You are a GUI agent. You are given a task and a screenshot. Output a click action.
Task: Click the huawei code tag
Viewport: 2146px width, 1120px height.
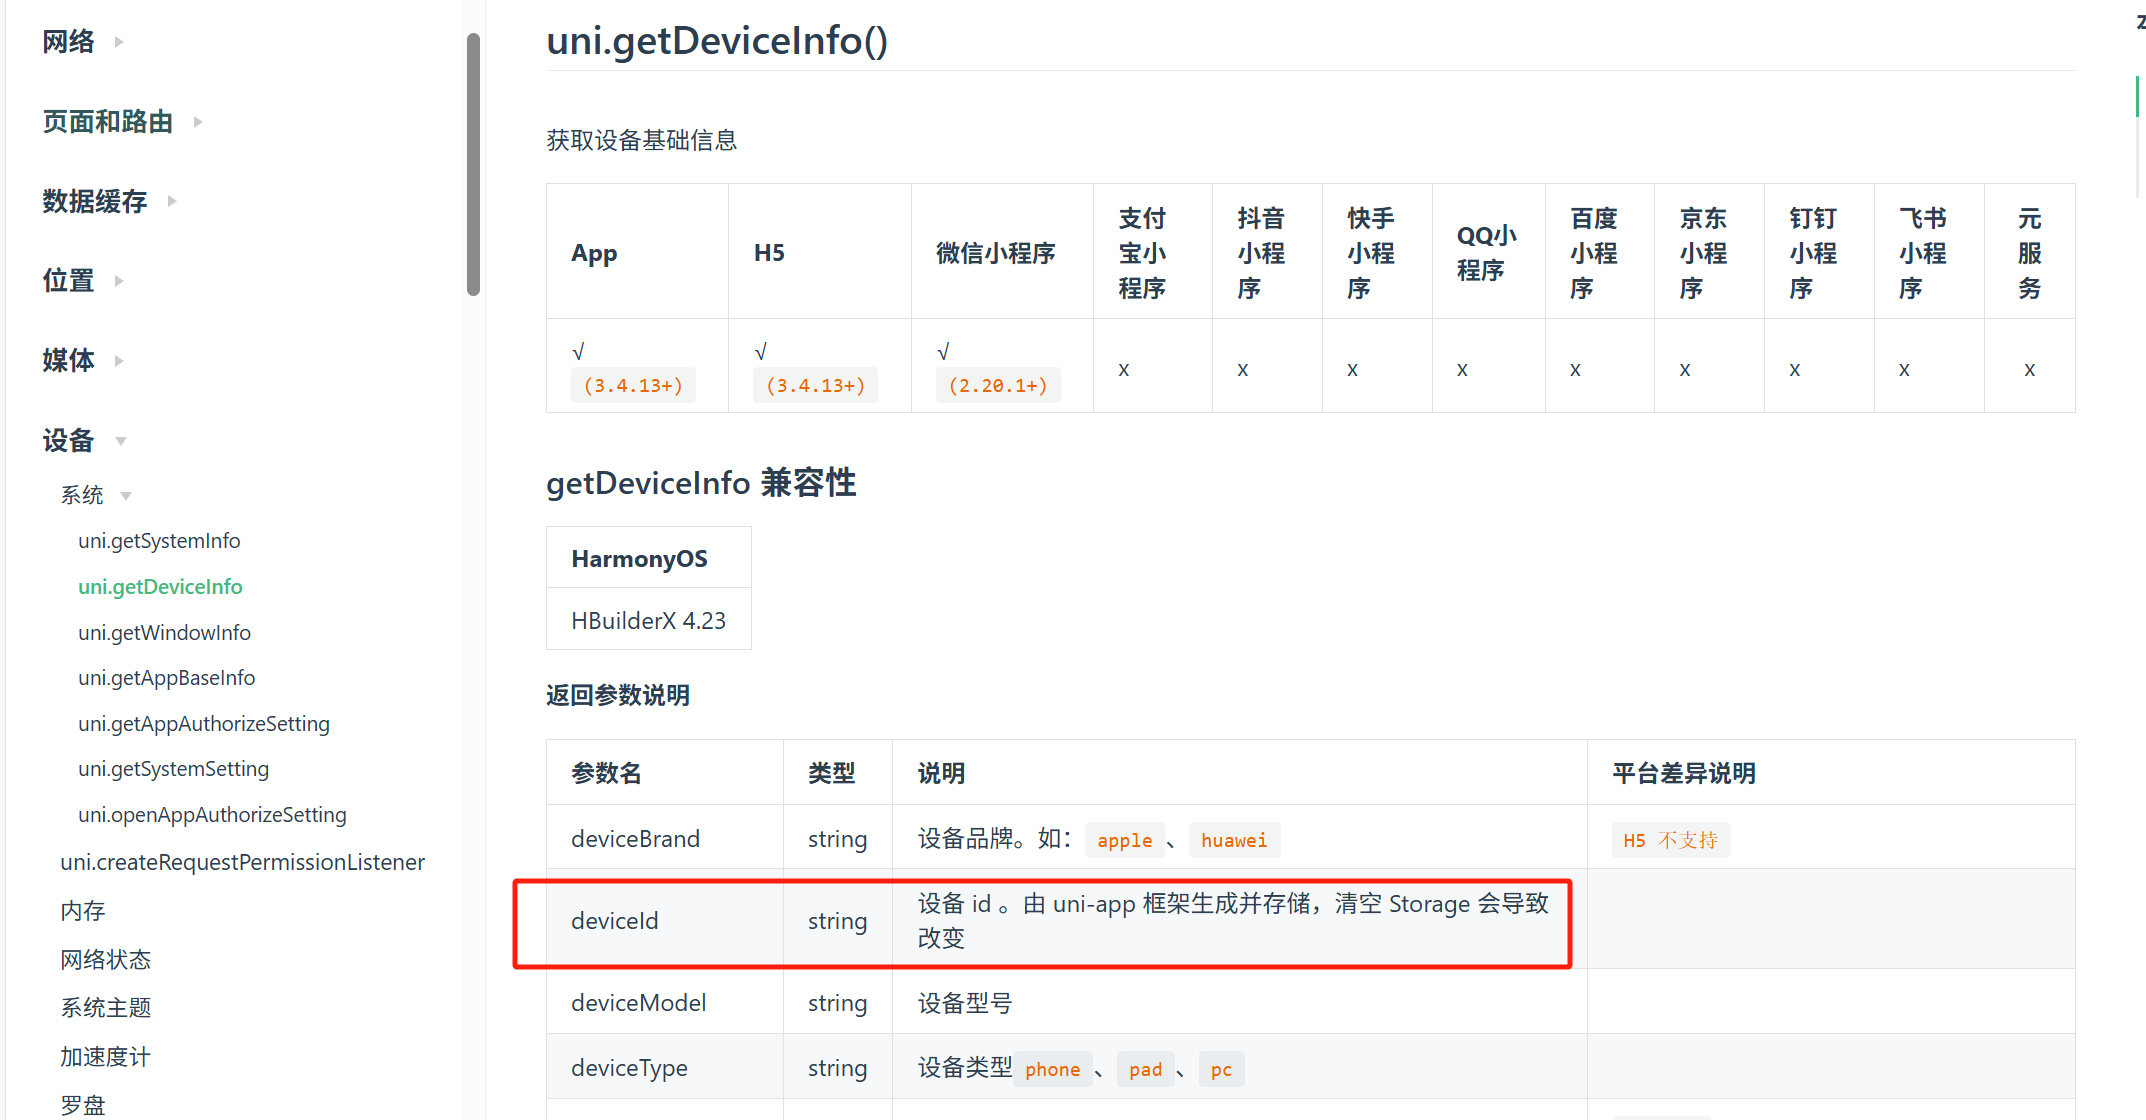click(x=1234, y=840)
